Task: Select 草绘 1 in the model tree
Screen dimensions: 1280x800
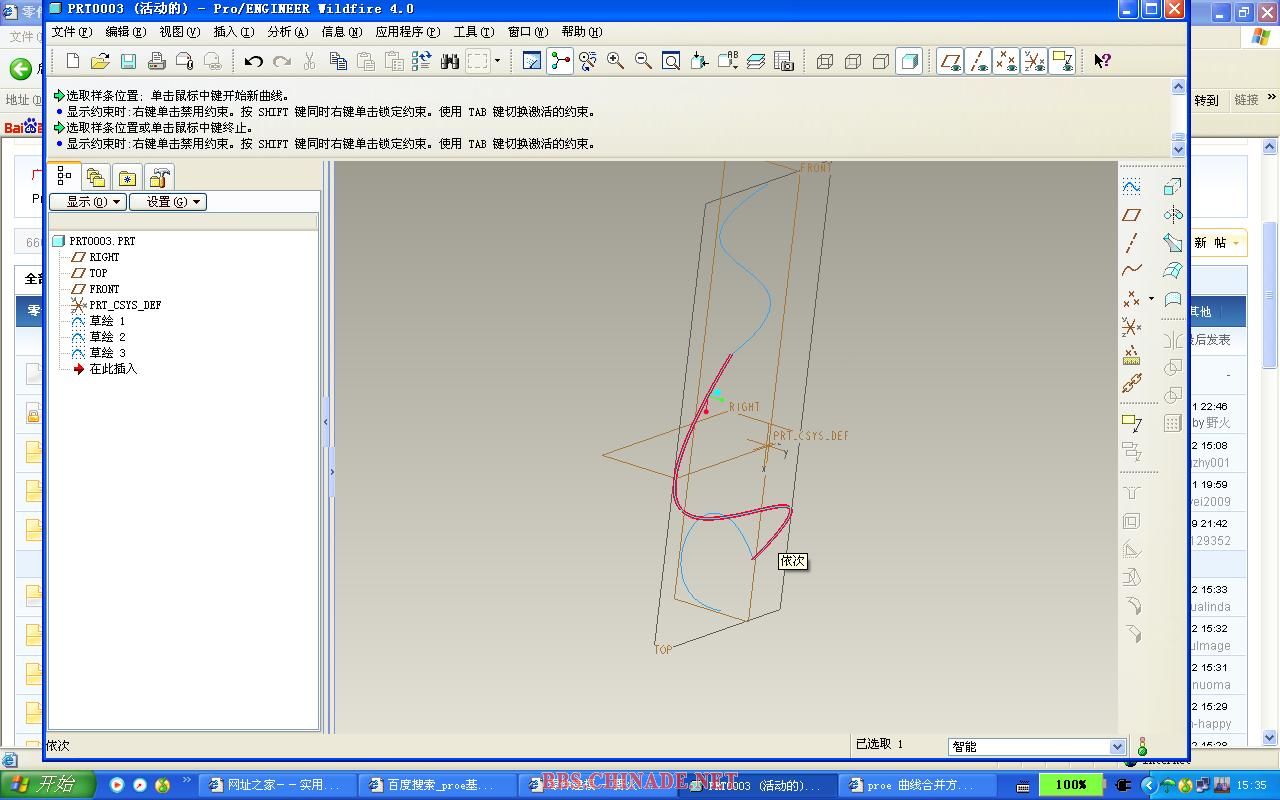Action: click(x=107, y=321)
